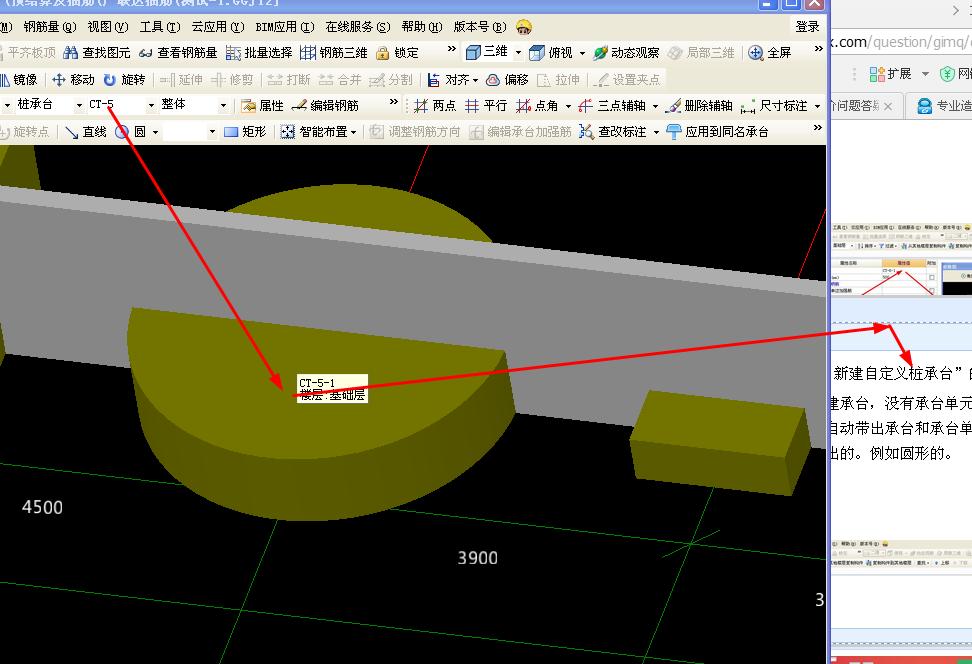
Task: Open the 版本号 menu
Action: (480, 27)
